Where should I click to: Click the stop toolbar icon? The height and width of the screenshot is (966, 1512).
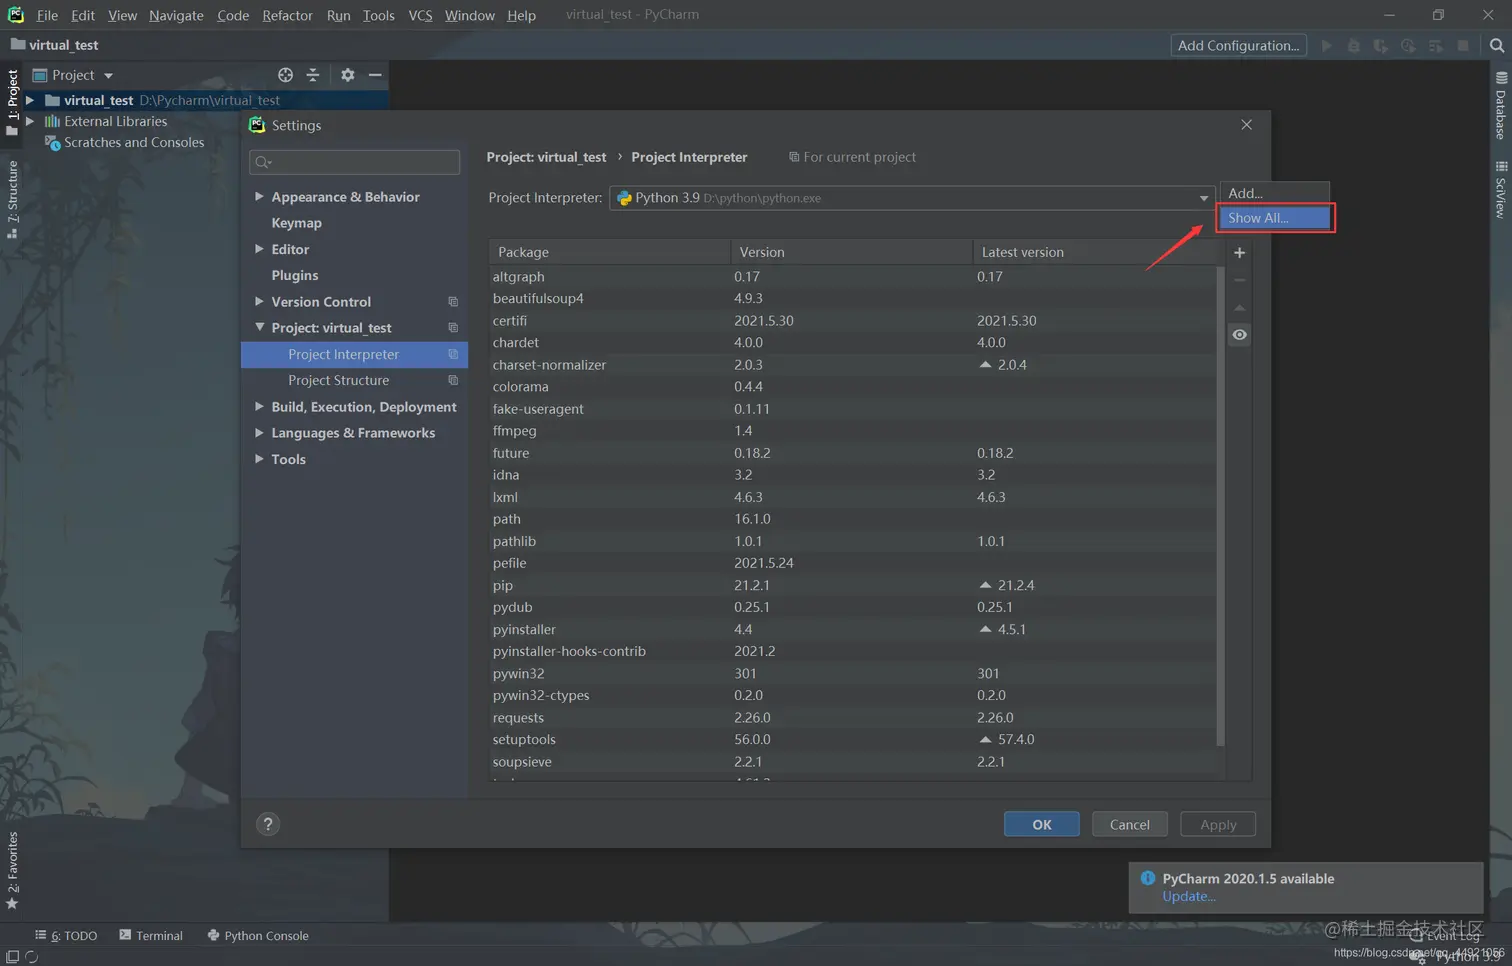pyautogui.click(x=1463, y=45)
